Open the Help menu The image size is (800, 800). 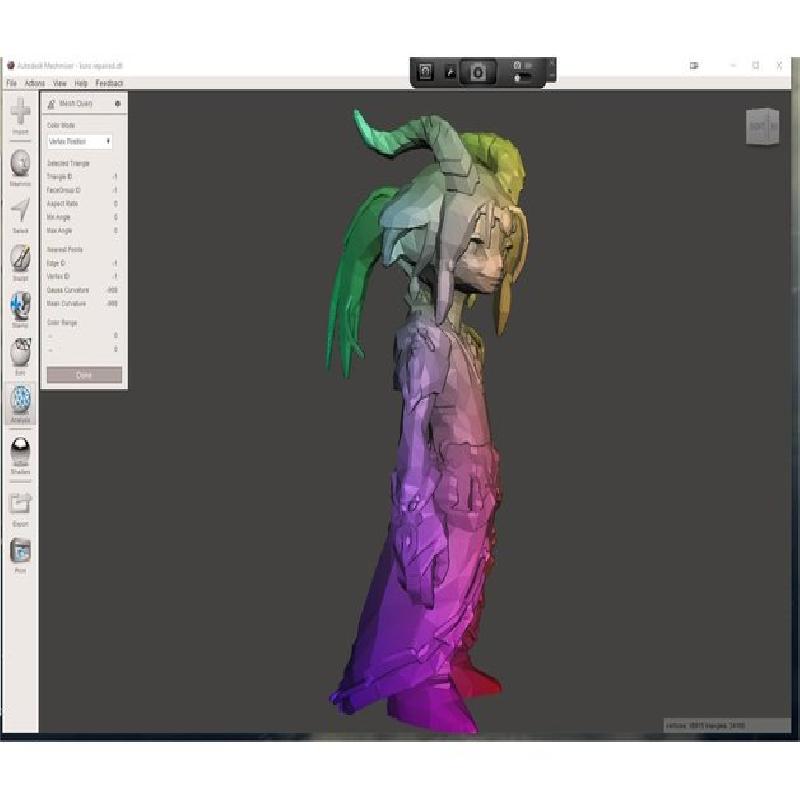[x=81, y=83]
